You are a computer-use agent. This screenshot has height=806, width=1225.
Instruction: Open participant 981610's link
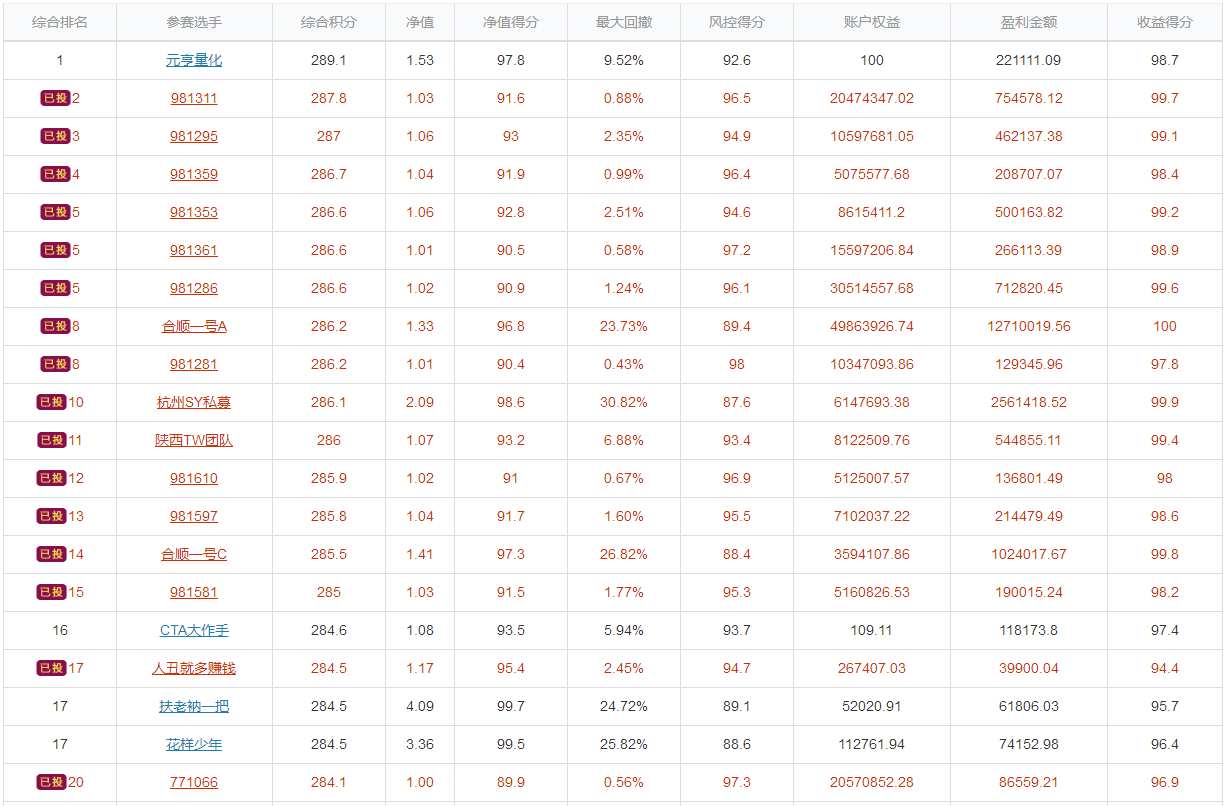click(194, 478)
